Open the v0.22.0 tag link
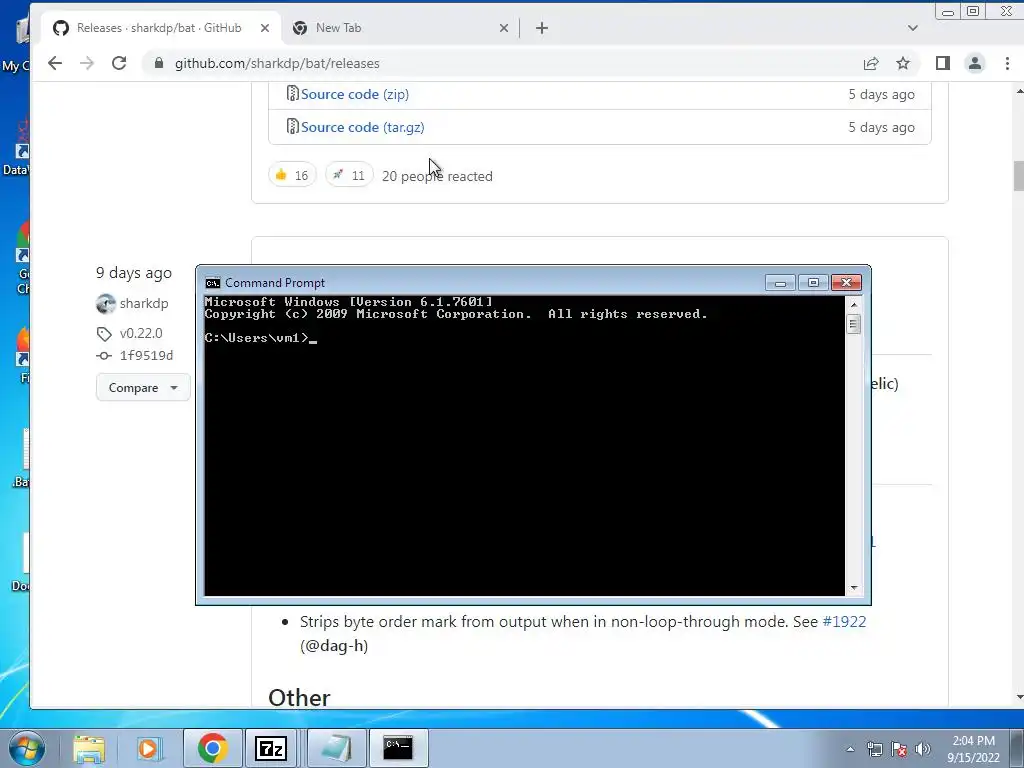This screenshot has height=768, width=1024. pos(141,333)
